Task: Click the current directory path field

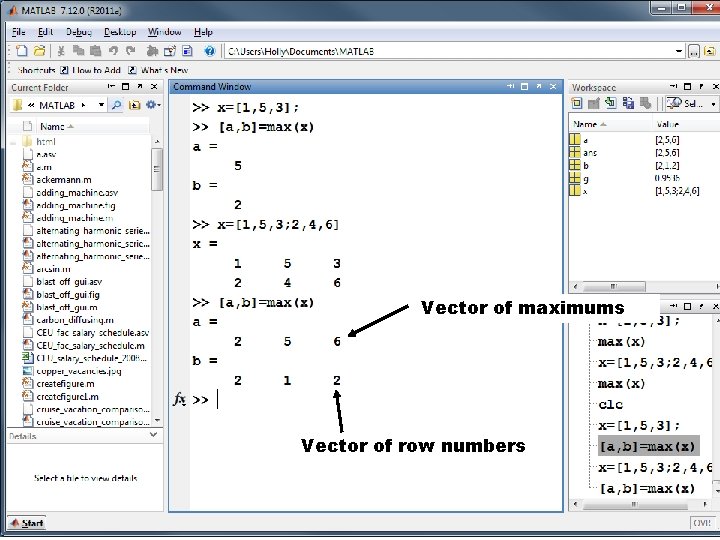Action: pos(450,51)
